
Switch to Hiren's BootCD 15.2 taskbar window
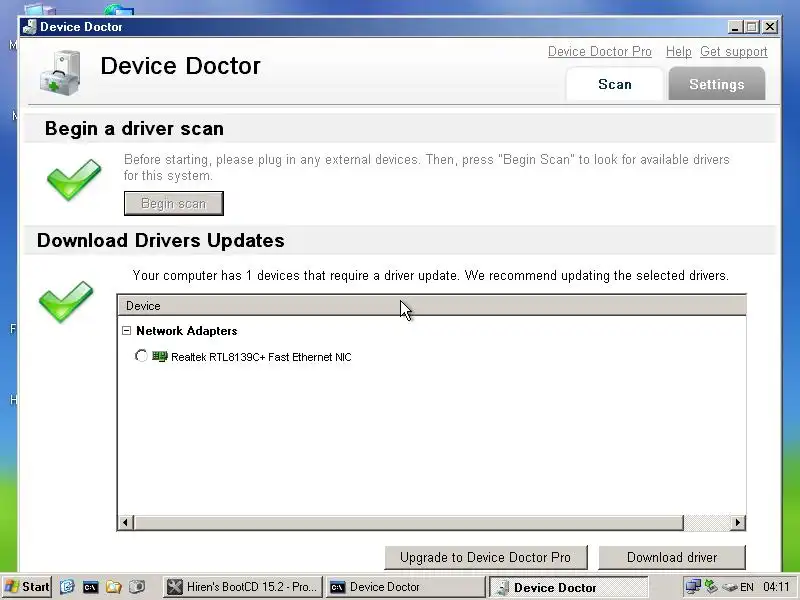[243, 587]
